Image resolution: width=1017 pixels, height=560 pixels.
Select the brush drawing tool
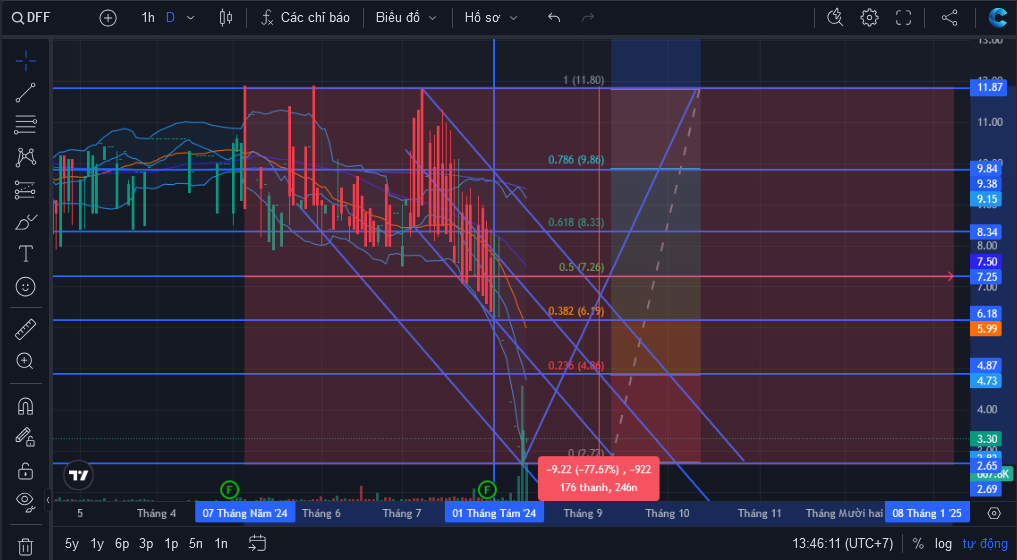pos(25,222)
